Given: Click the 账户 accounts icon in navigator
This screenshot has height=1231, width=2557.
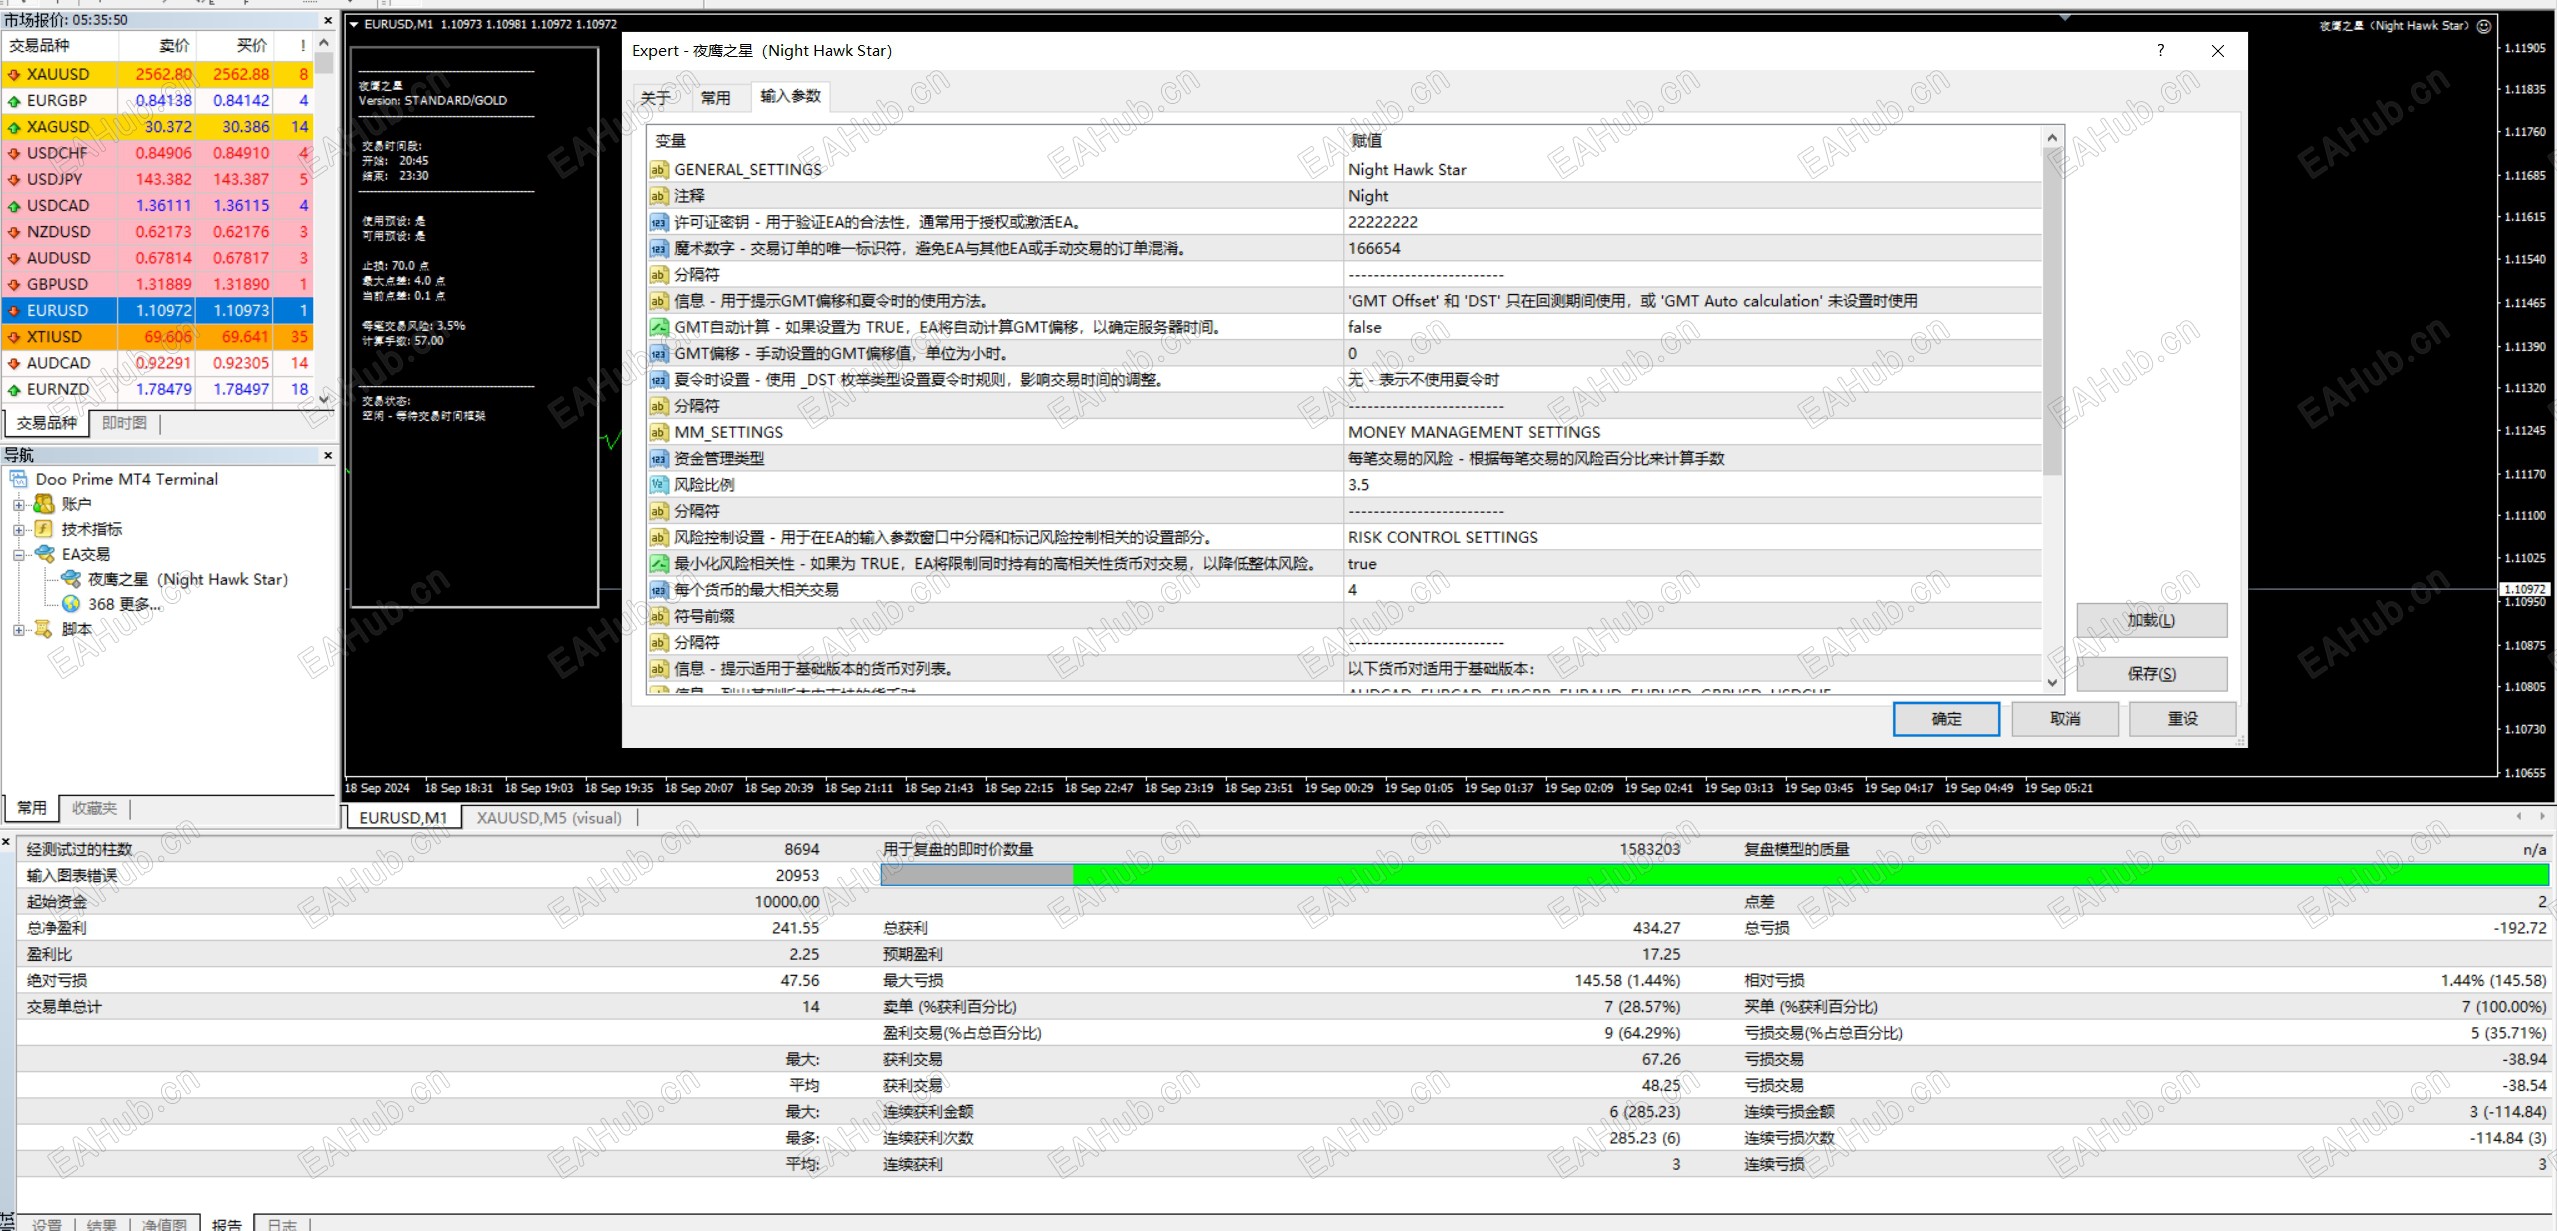Looking at the screenshot, I should click(44, 504).
